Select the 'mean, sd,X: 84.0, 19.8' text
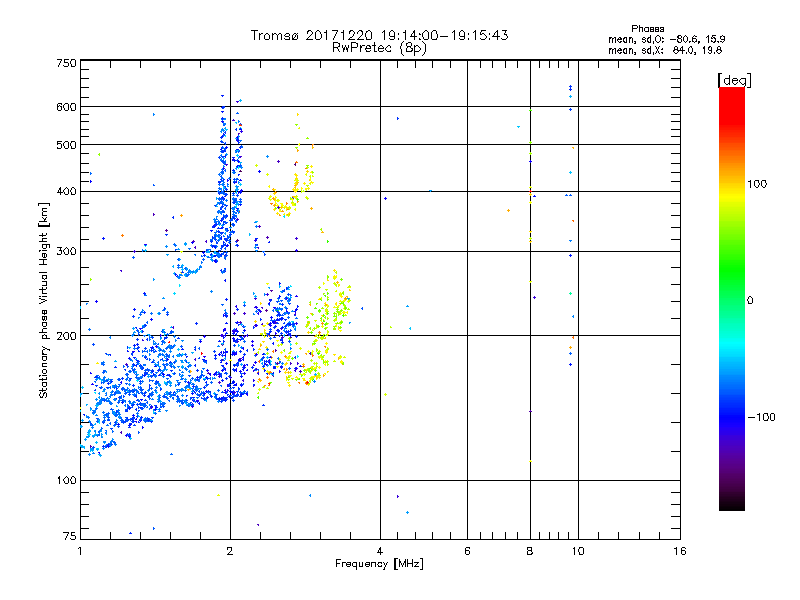Screen dimensions: 800x600 pyautogui.click(x=665, y=50)
